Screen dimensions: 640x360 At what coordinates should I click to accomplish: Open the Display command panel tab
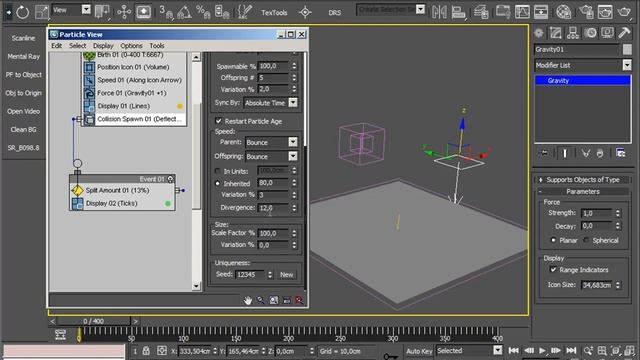pos(607,33)
